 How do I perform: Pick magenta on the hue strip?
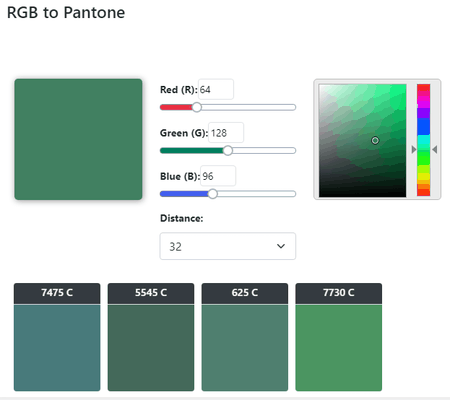pos(424,102)
